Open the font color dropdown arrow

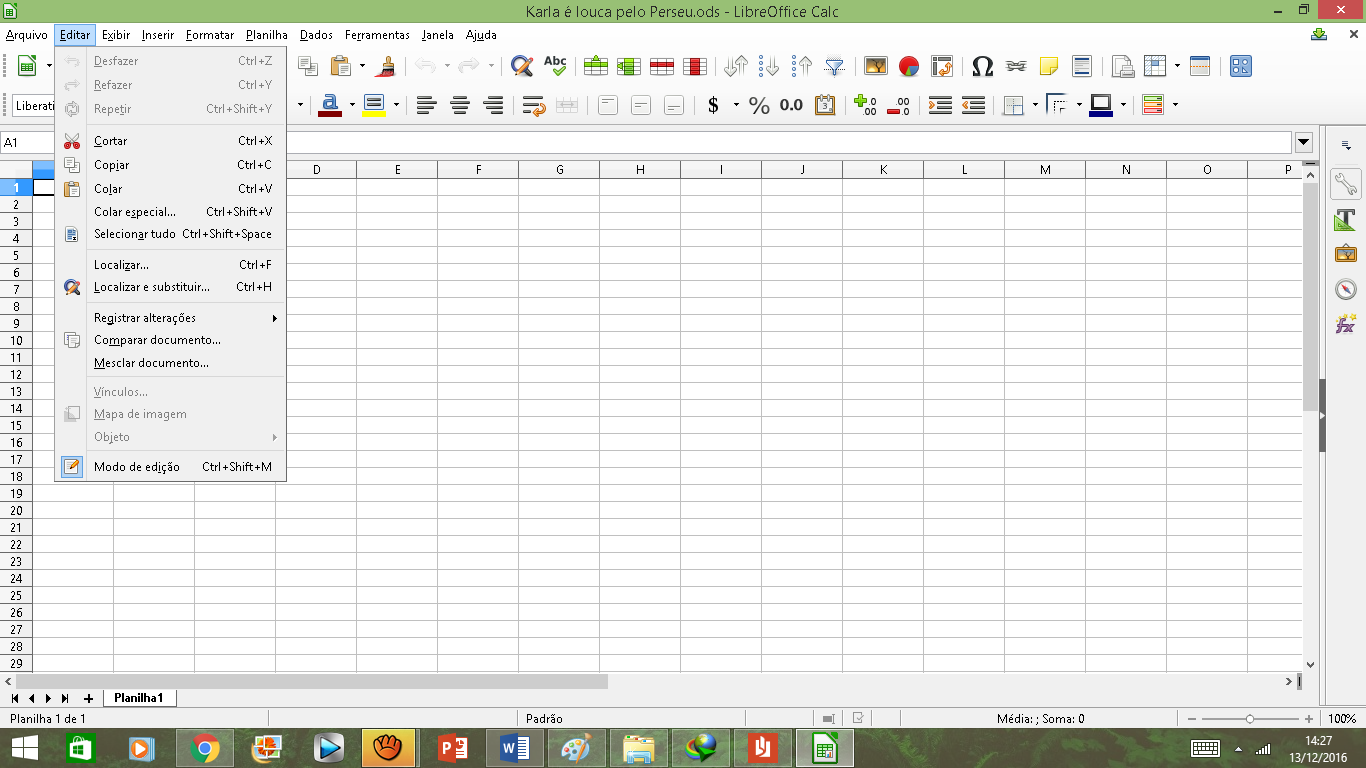[x=351, y=104]
